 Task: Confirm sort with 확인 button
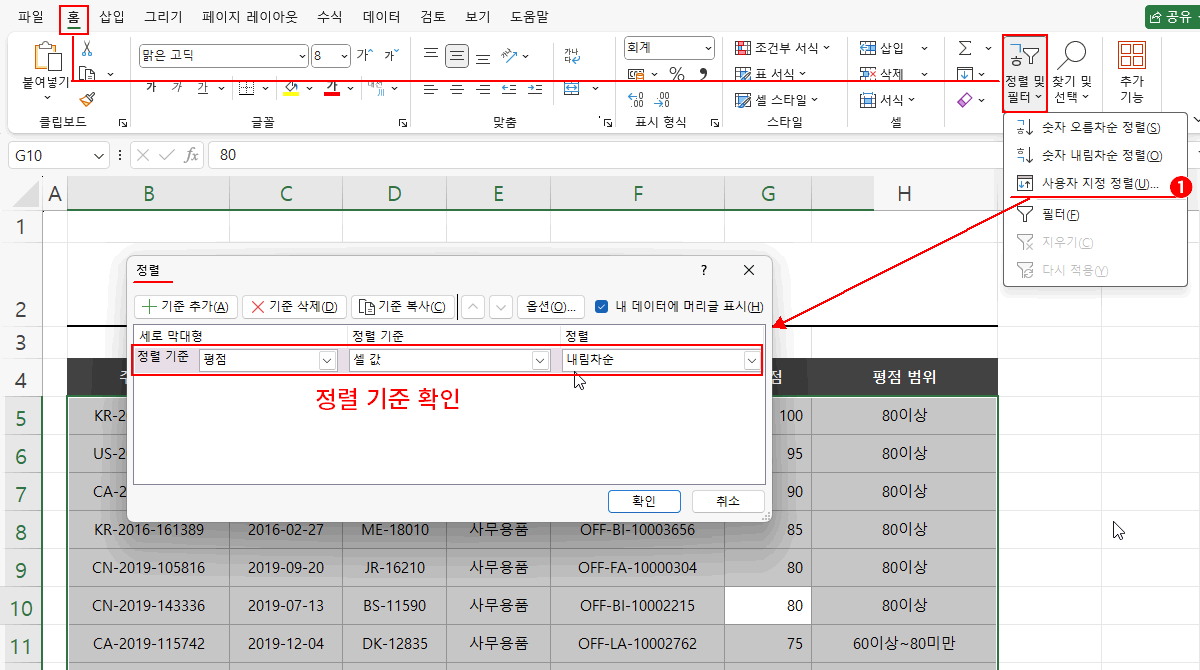[x=644, y=501]
